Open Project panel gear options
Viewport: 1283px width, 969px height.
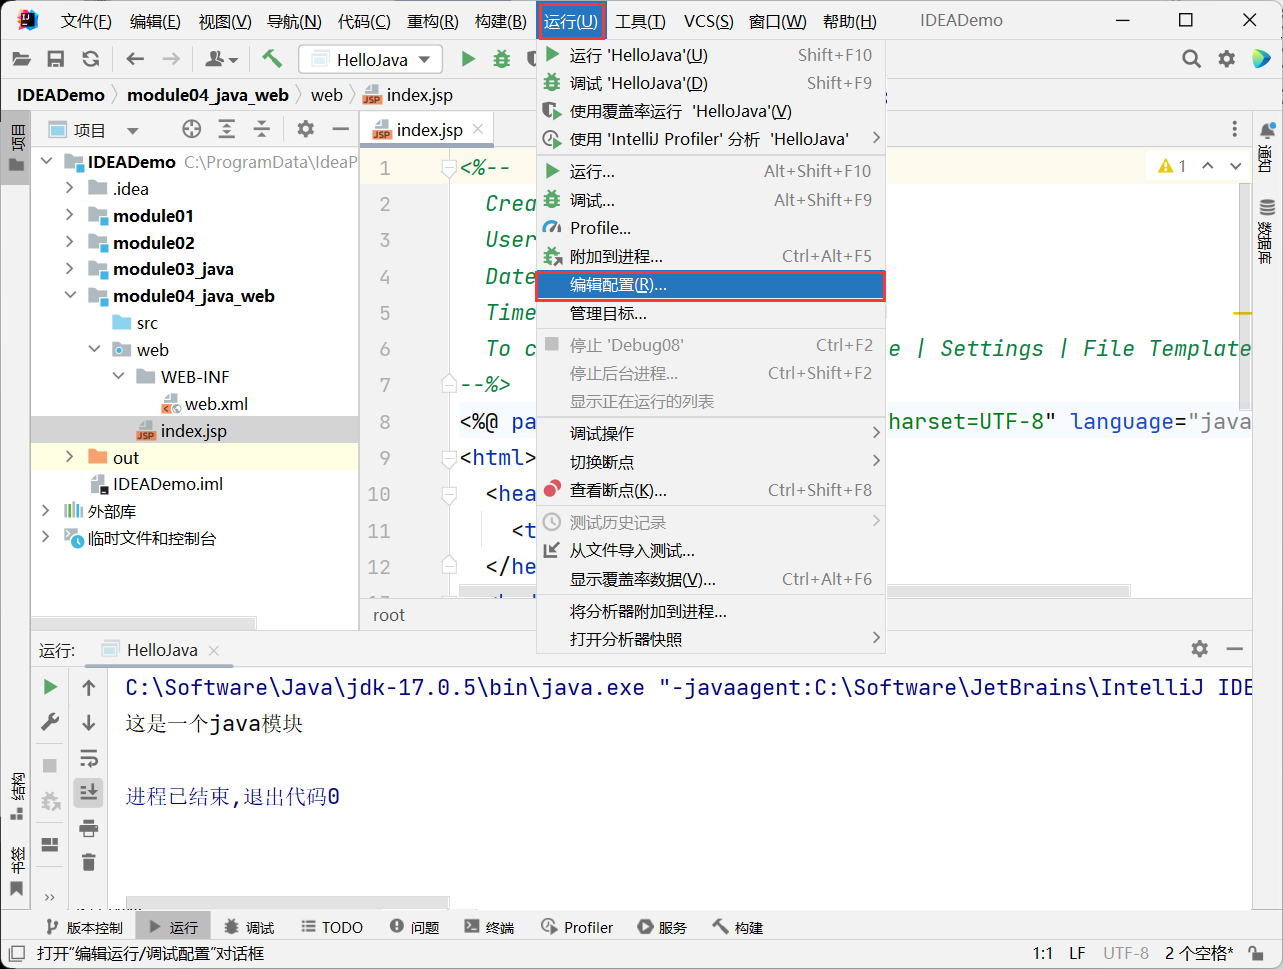tap(306, 129)
